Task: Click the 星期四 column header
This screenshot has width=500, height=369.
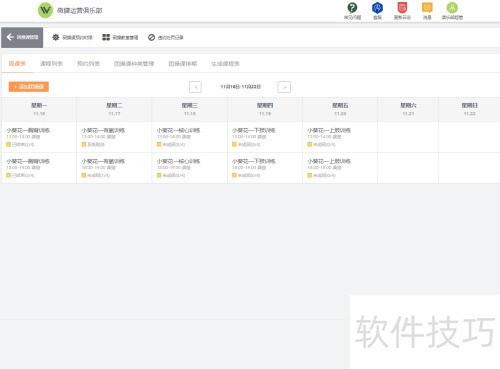Action: click(265, 109)
